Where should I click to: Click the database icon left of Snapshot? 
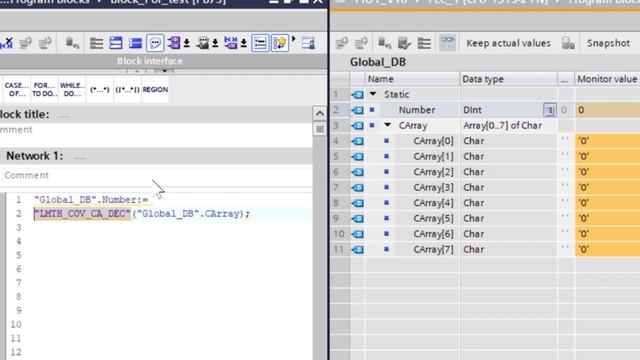pyautogui.click(x=568, y=43)
